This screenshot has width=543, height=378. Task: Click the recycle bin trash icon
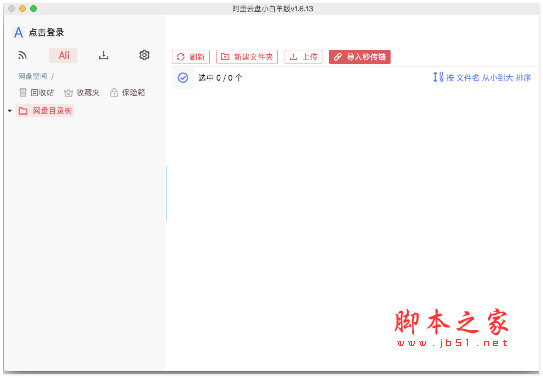pos(23,92)
